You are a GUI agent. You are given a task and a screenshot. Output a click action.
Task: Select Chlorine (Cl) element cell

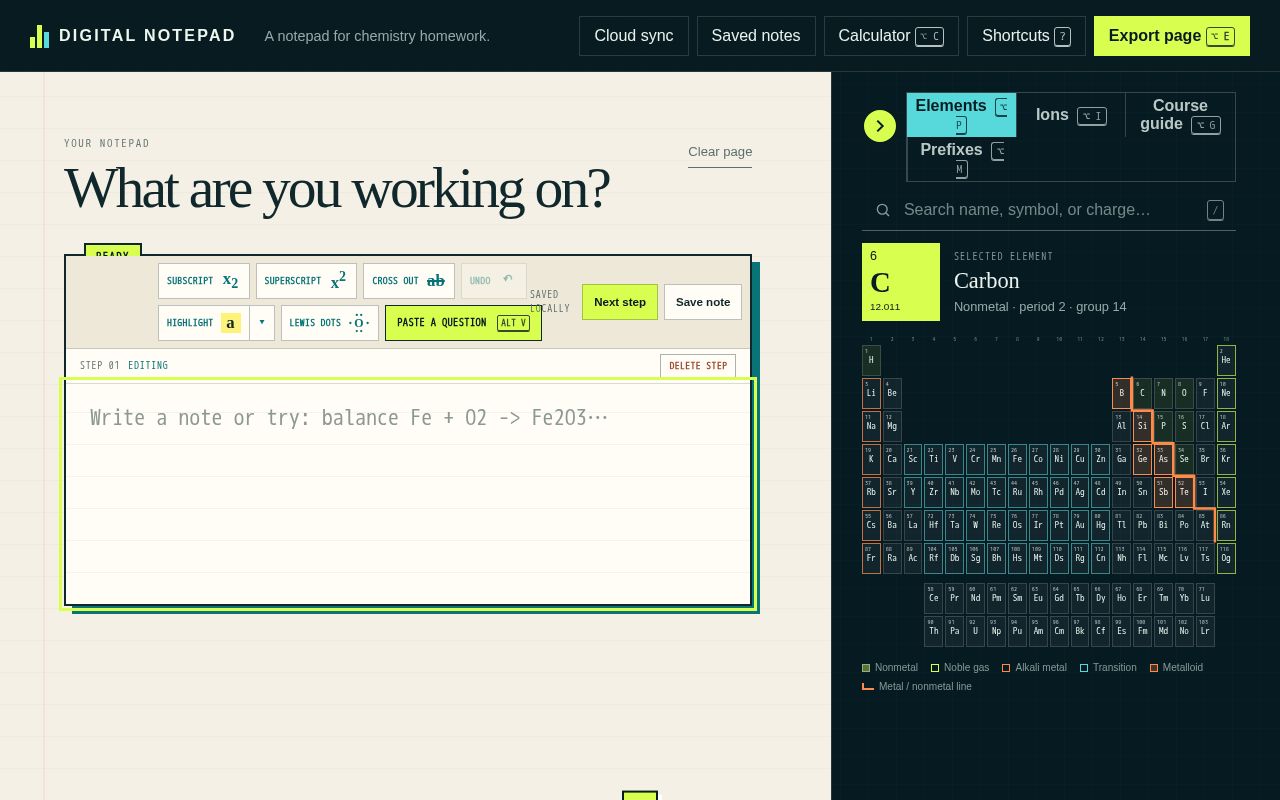click(1205, 426)
